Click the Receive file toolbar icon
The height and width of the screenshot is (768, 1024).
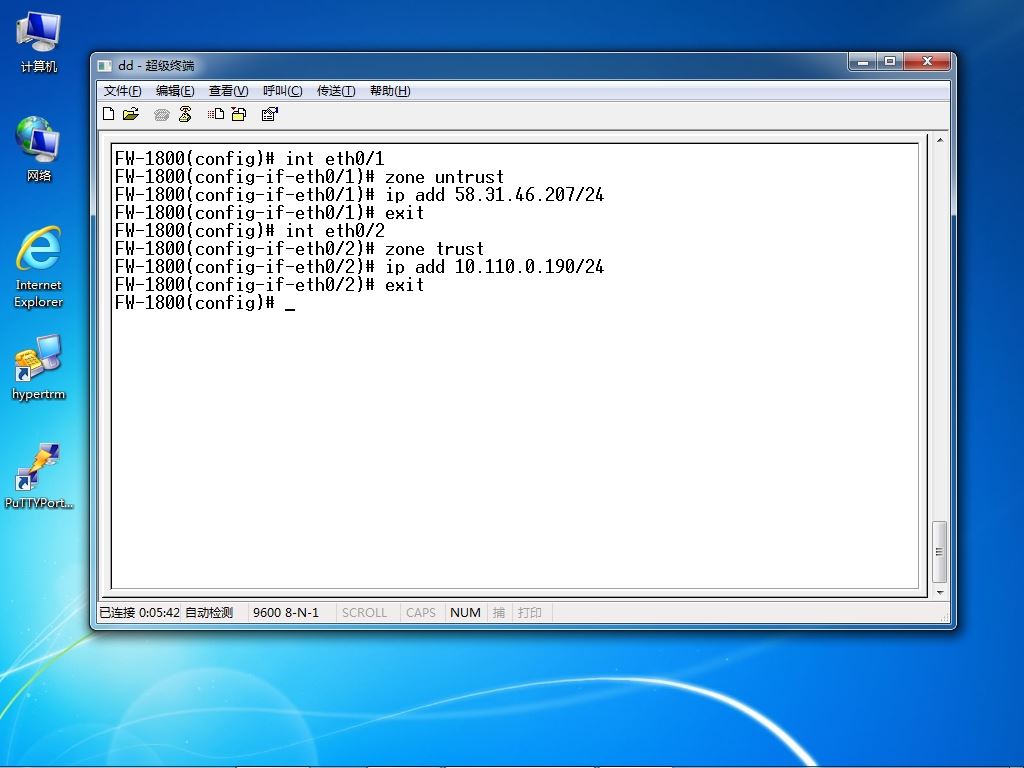(239, 114)
